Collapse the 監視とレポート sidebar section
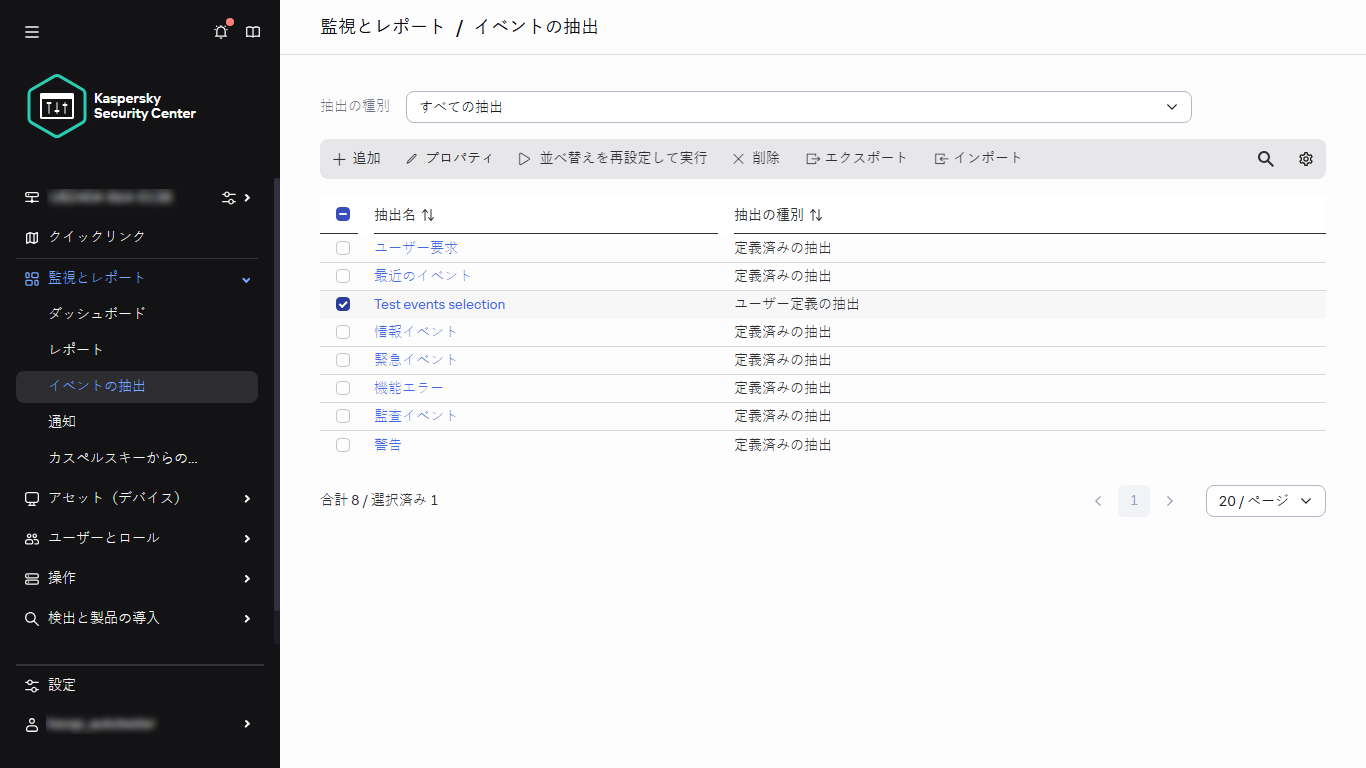Image resolution: width=1366 pixels, height=768 pixels. click(245, 279)
